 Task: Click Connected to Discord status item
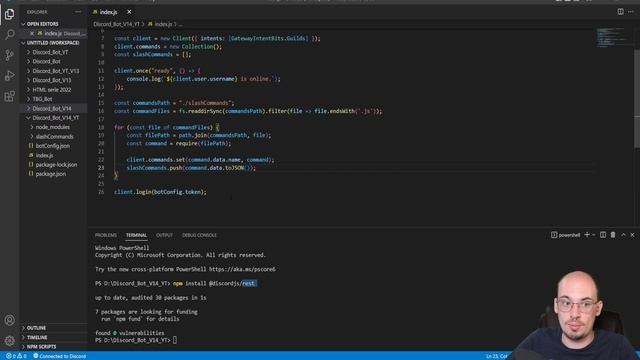(x=60, y=356)
